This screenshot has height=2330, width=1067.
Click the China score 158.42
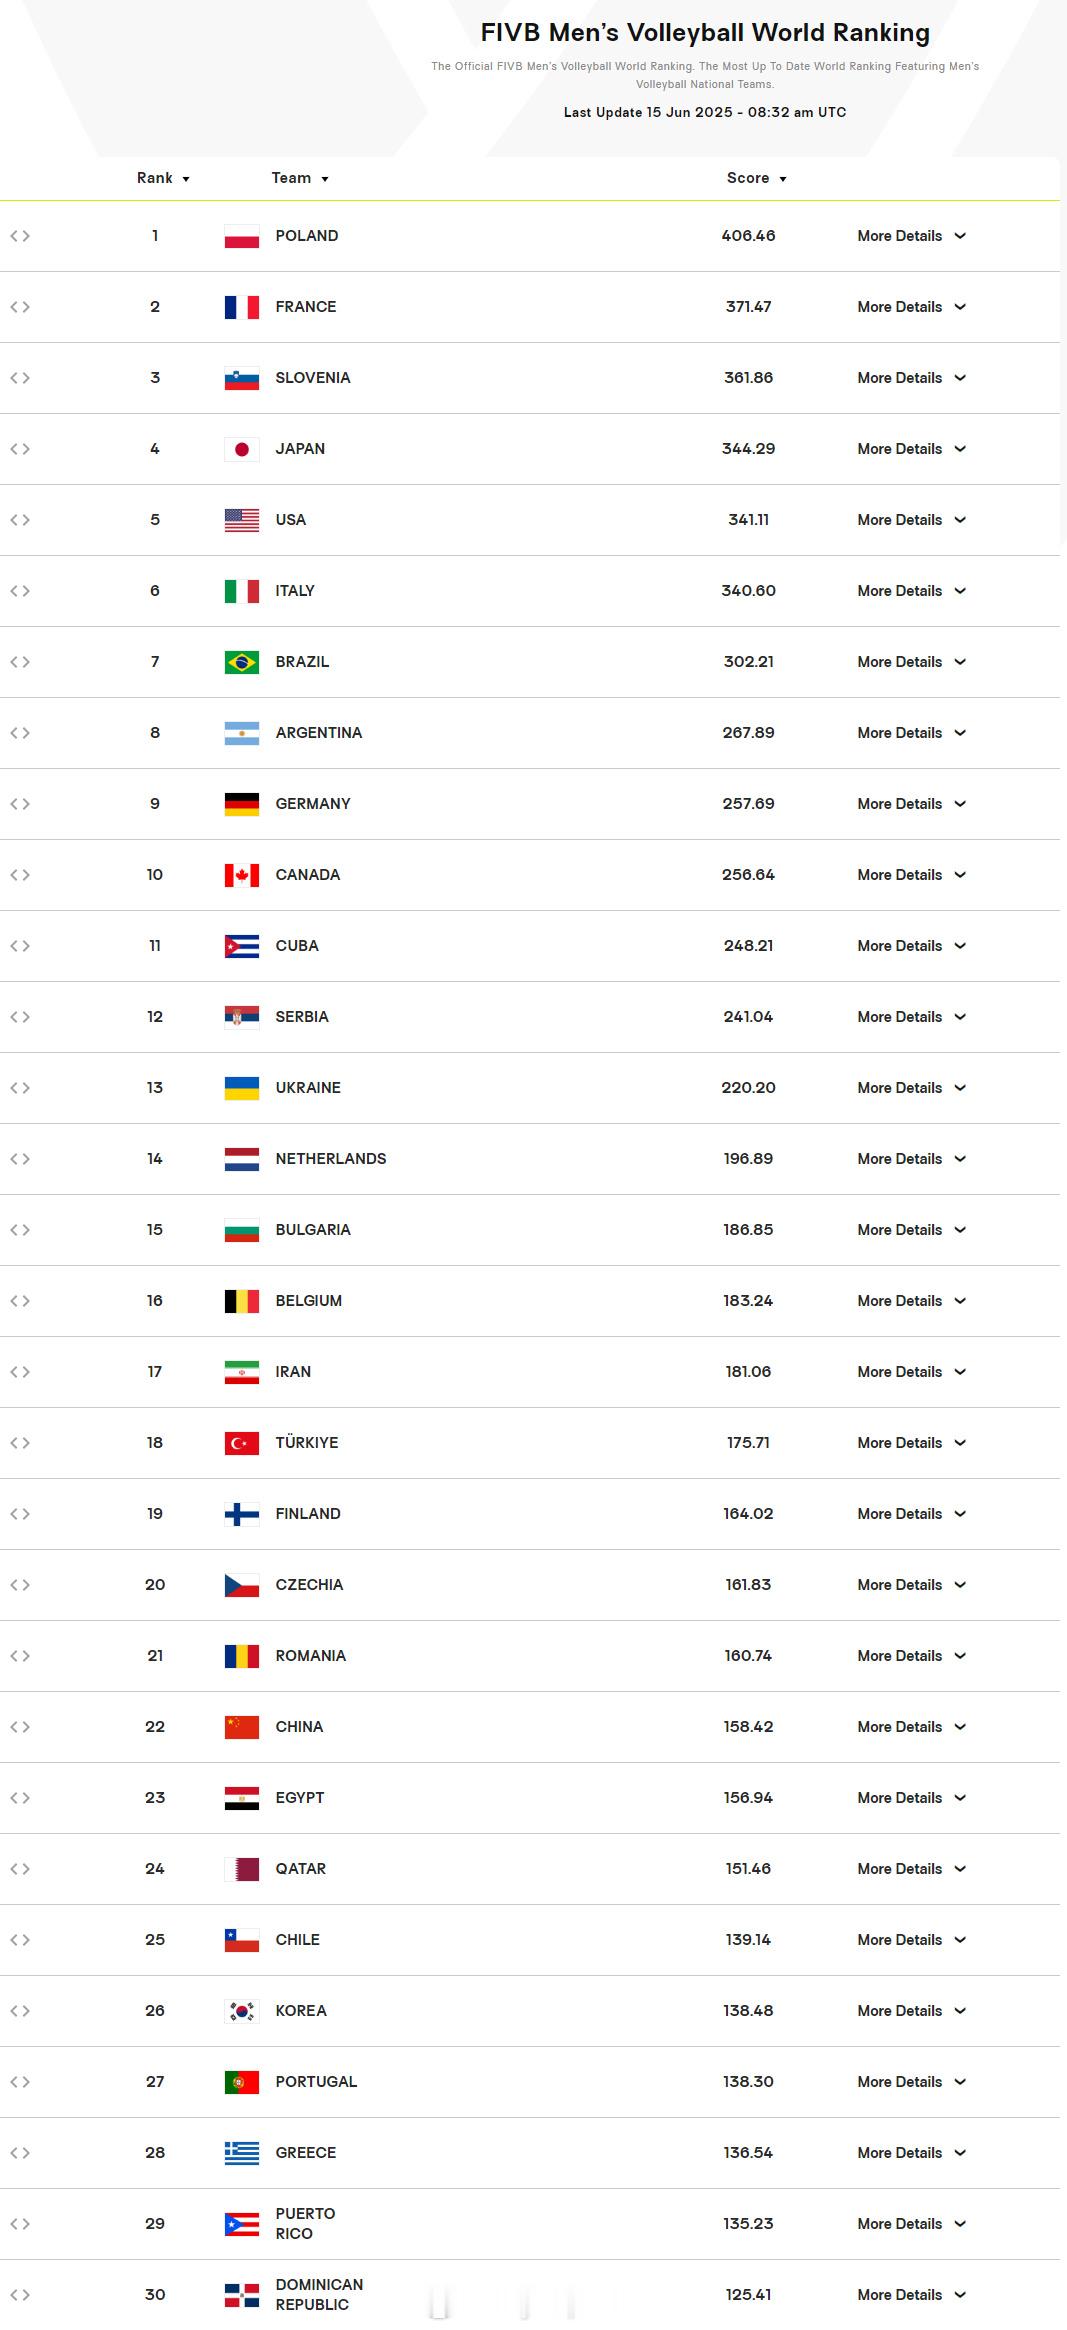(748, 1727)
